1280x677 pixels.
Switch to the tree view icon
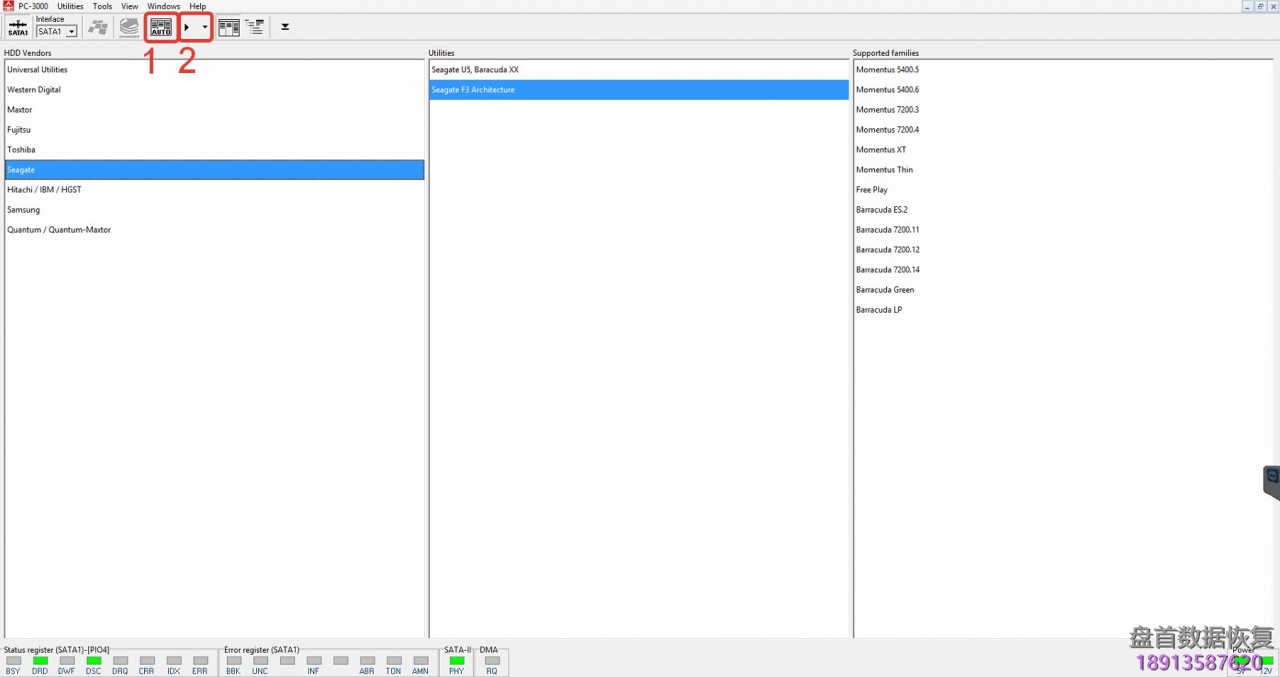255,28
